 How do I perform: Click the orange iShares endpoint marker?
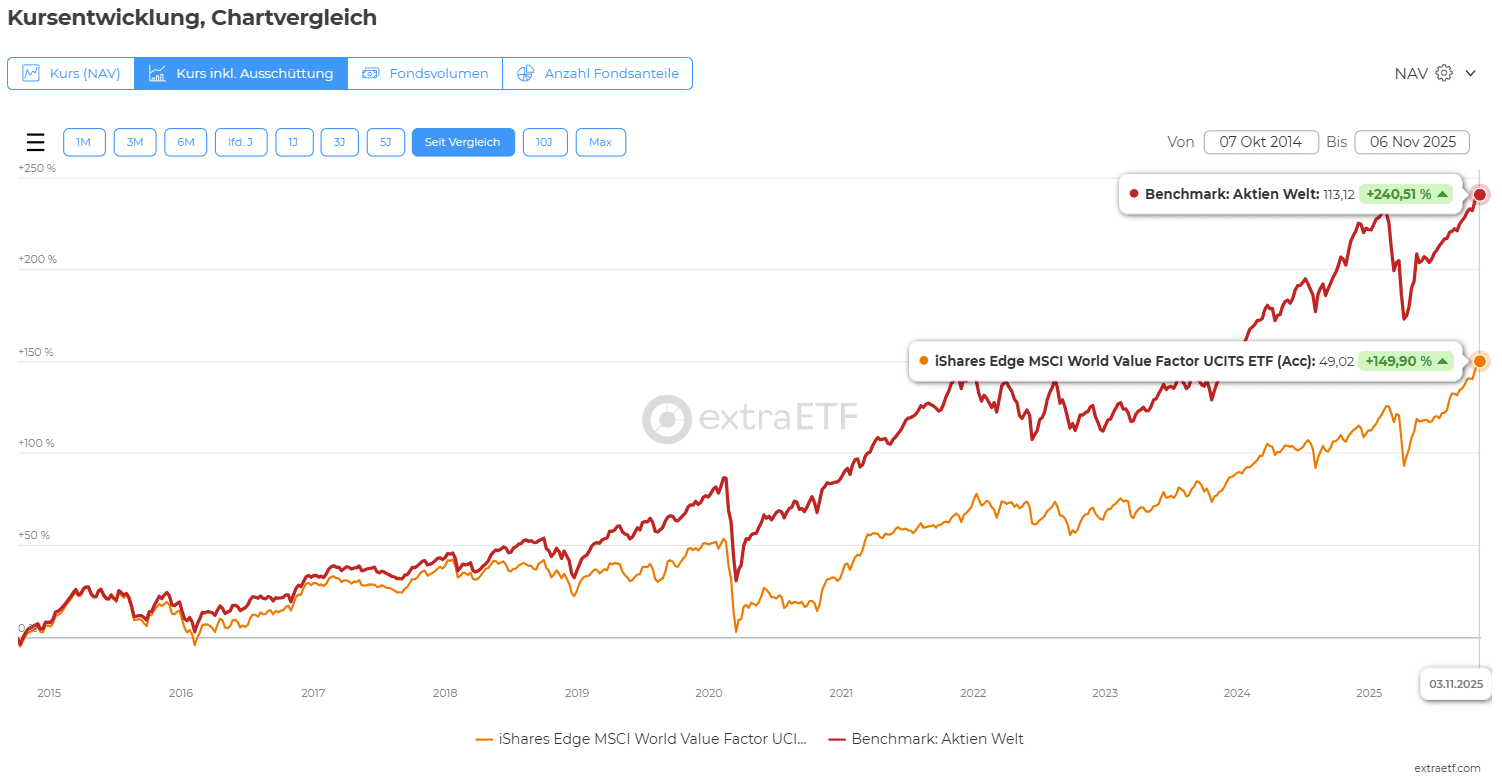click(1480, 361)
